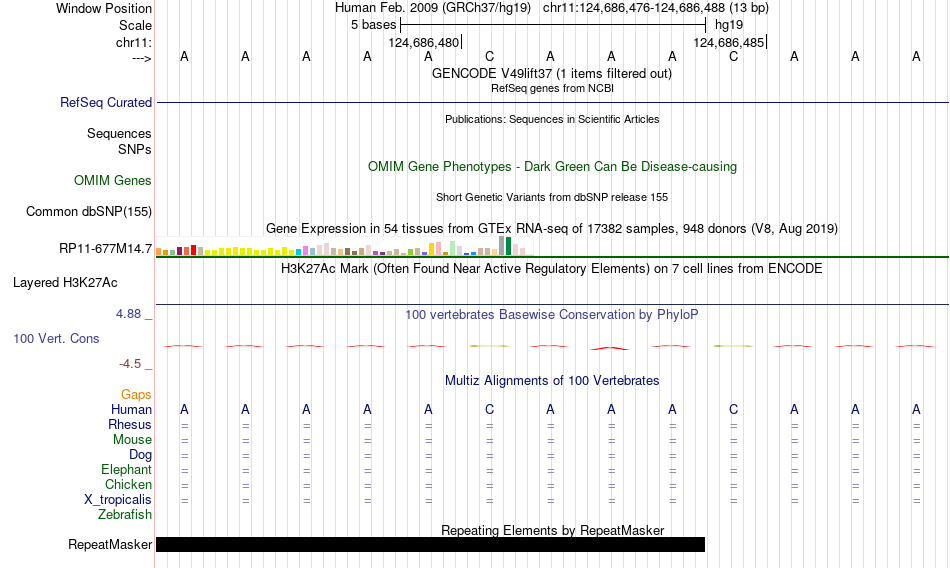Open the Layered H3K27Ac track label
Viewport: 950px width, 568px height.
tap(65, 282)
